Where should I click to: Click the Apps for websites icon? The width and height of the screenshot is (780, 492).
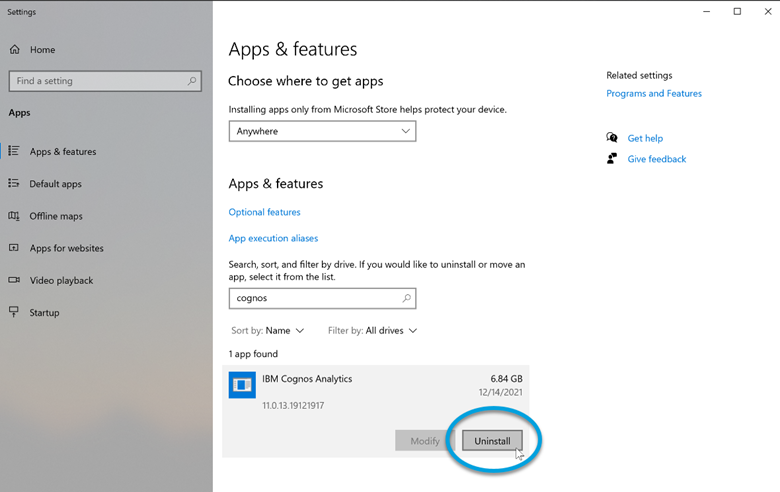tap(14, 247)
